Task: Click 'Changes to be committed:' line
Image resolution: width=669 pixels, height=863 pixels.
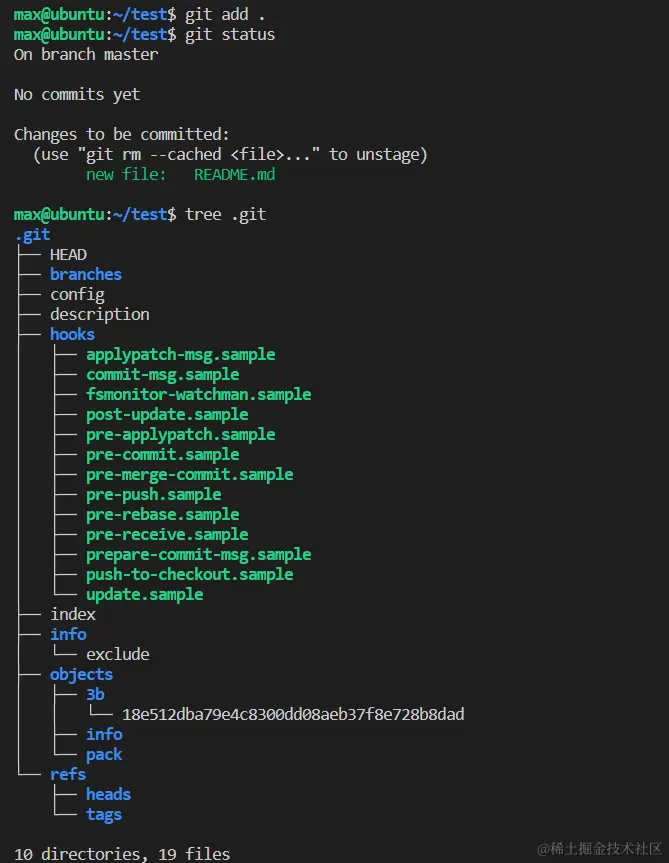Action: (x=122, y=134)
